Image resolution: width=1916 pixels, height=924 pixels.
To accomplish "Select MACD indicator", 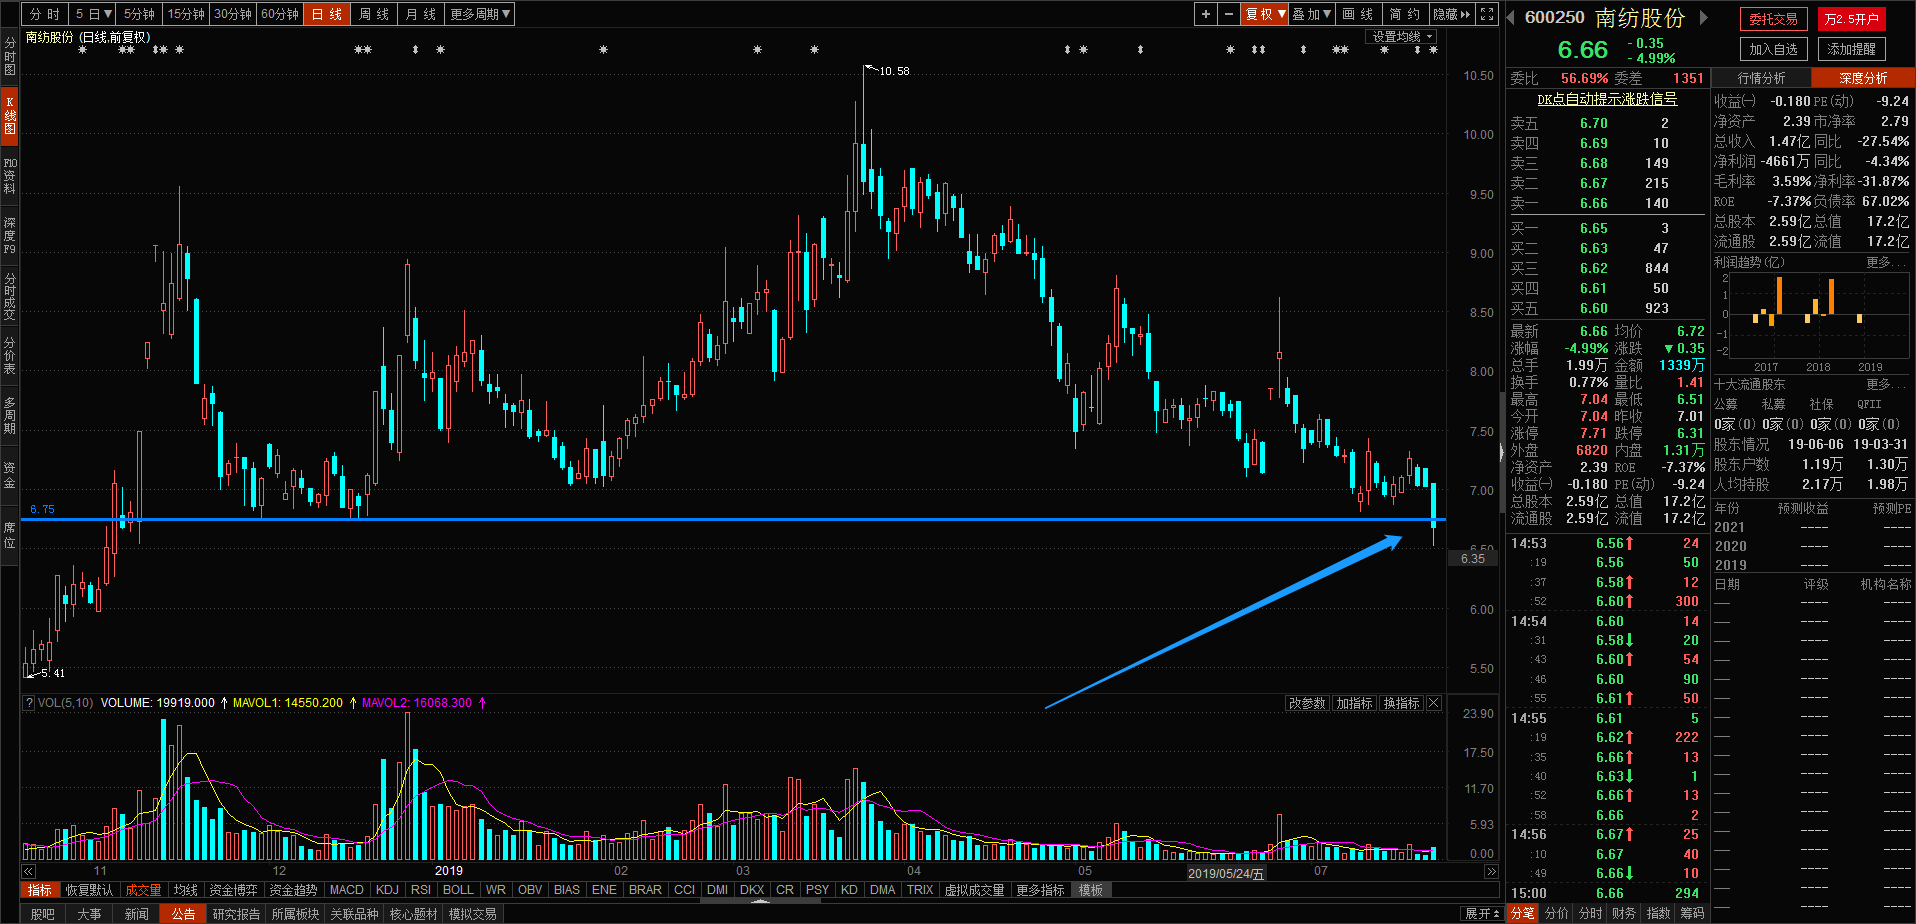I will coord(346,890).
